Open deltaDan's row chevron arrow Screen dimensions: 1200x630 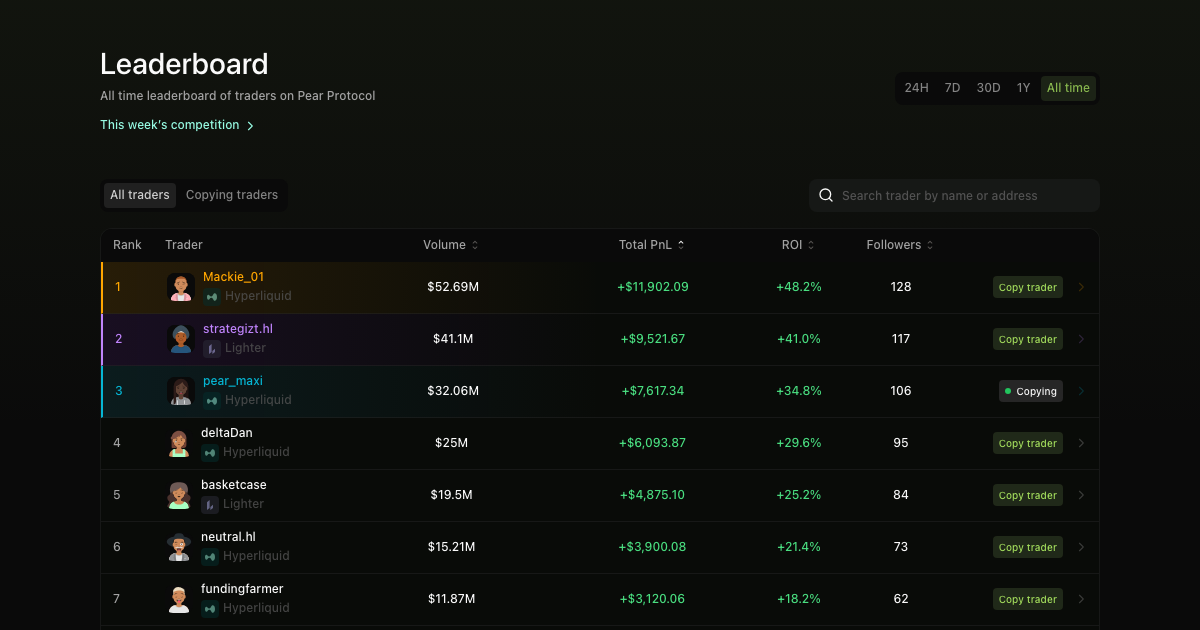coord(1081,443)
